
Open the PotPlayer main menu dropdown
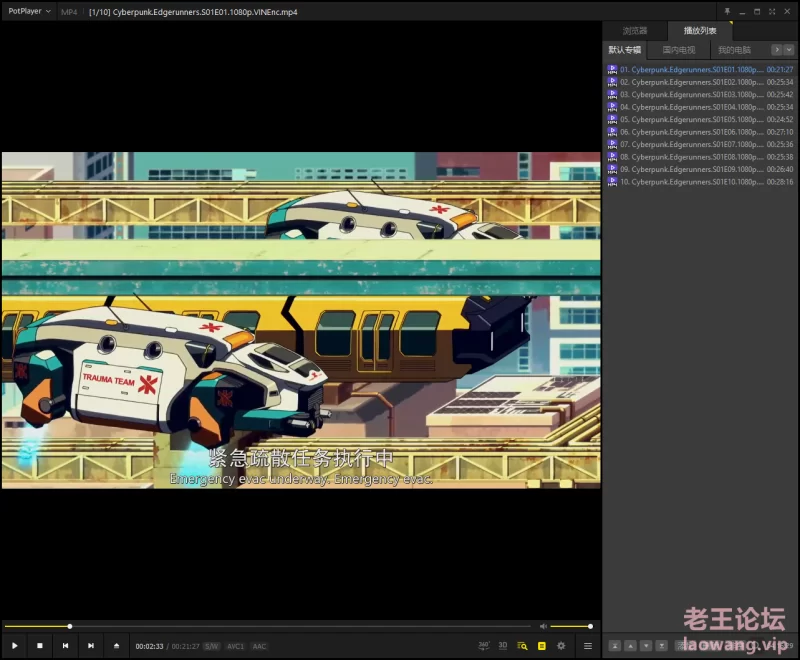coord(30,11)
